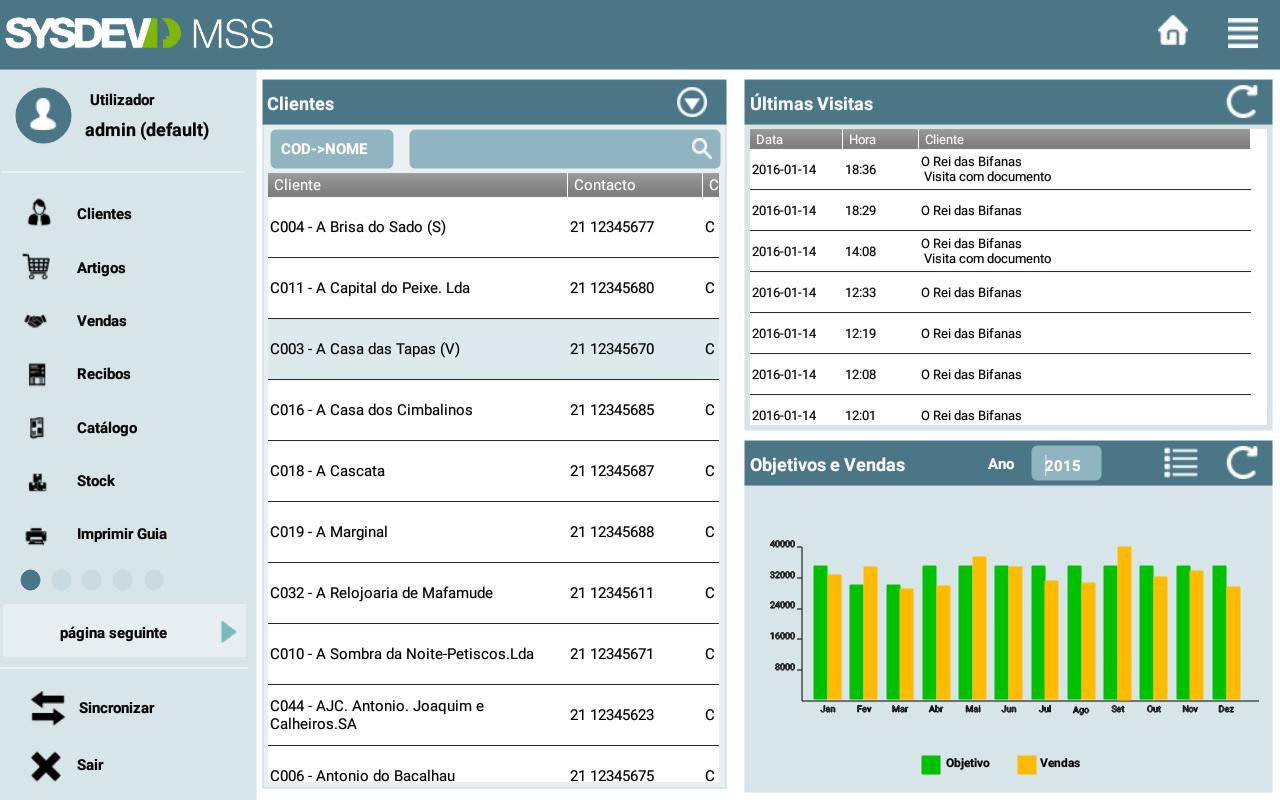Select the third page indicator dot
Image resolution: width=1280 pixels, height=800 pixels.
coord(92,580)
